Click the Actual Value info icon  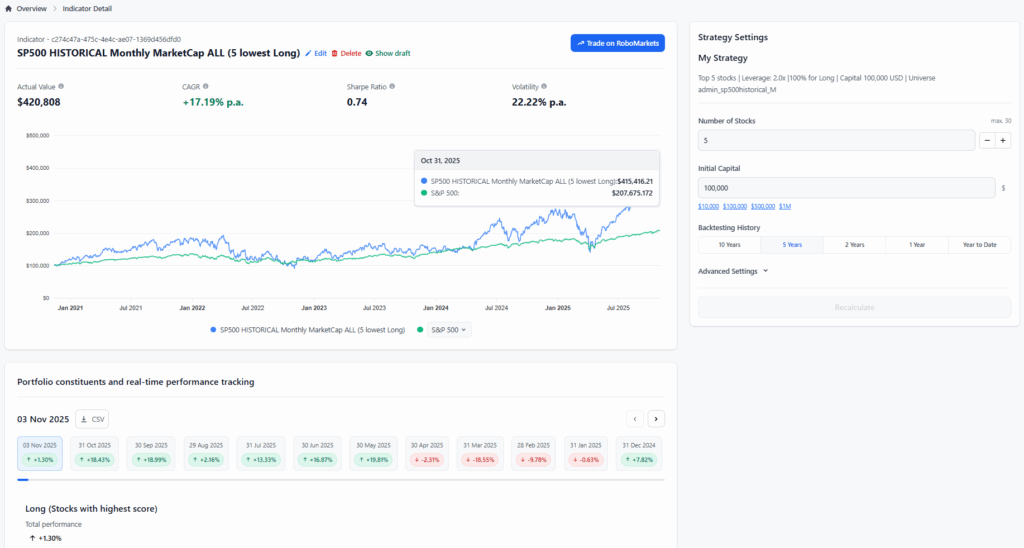click(61, 86)
